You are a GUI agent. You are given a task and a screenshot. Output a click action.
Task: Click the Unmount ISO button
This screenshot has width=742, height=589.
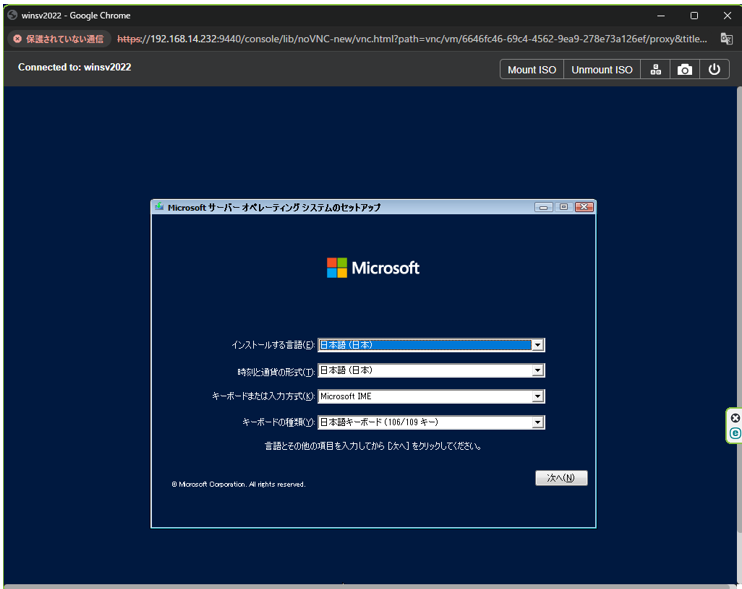[601, 70]
